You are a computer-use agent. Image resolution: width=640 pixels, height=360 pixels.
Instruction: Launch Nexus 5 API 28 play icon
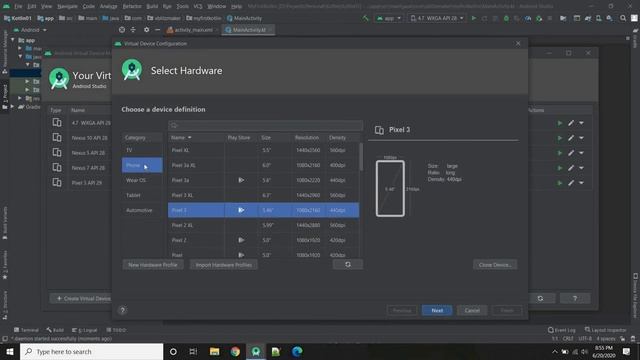[560, 153]
